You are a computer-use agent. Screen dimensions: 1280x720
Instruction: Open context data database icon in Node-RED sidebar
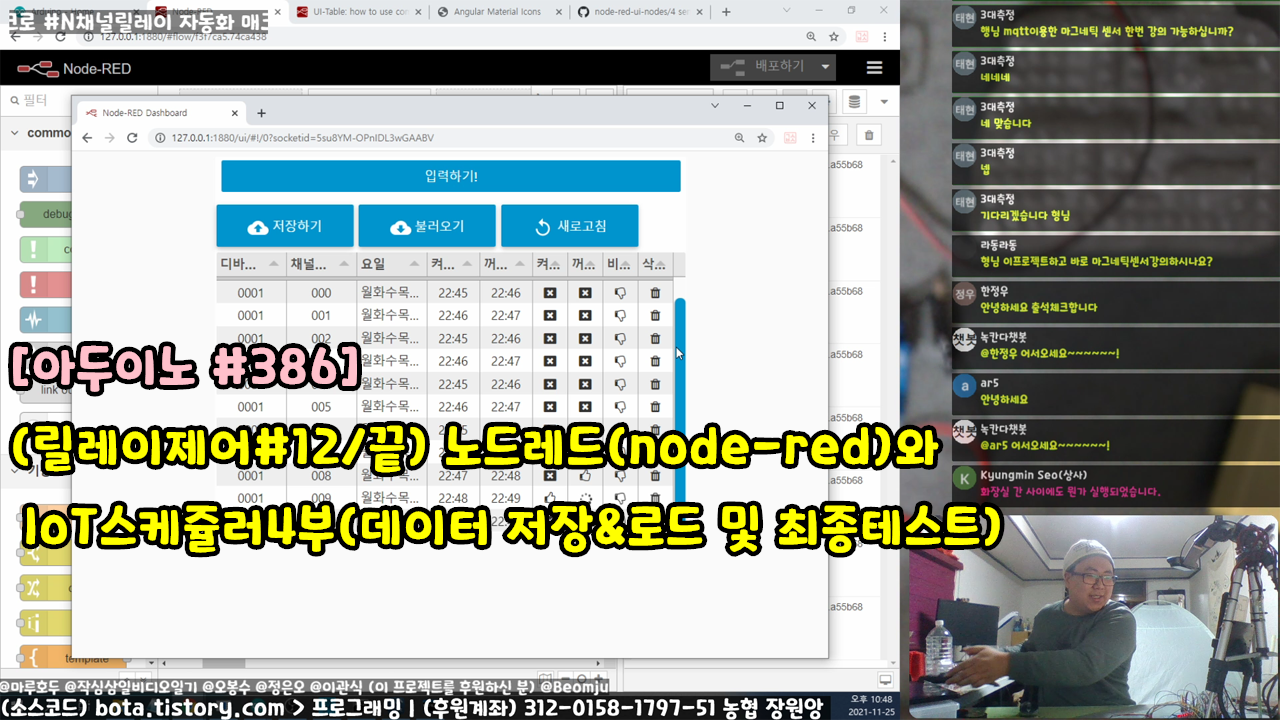click(853, 101)
